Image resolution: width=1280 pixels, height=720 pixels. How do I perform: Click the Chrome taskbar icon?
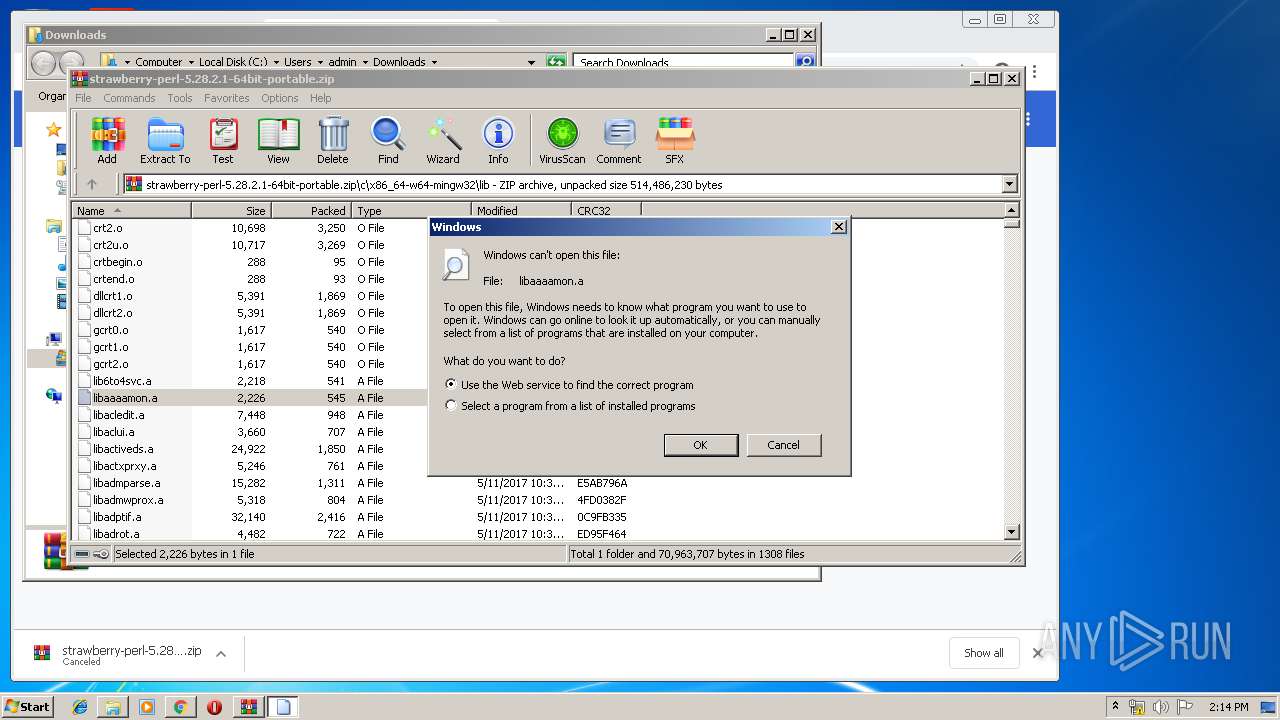pos(180,707)
